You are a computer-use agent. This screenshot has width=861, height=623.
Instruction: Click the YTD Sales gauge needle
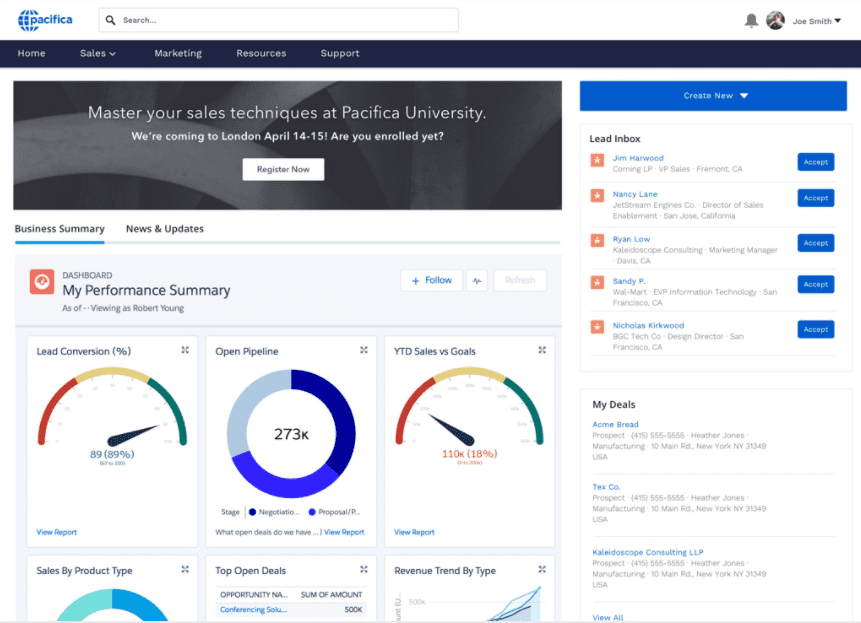coord(451,430)
